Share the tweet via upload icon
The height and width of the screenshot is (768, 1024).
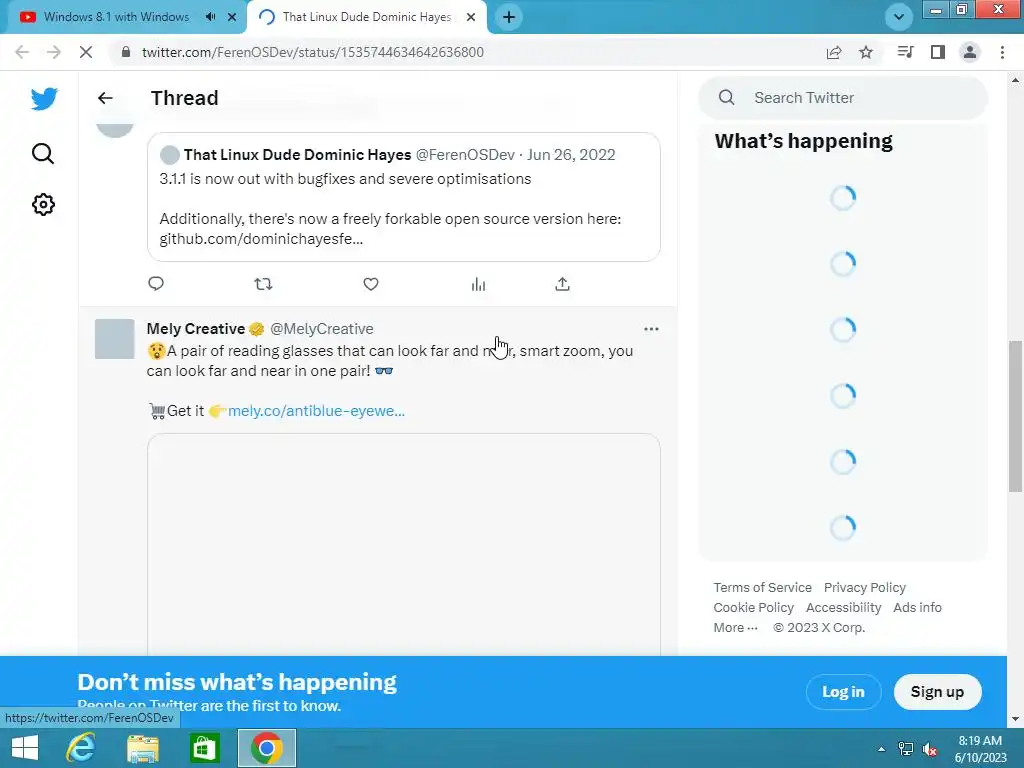562,283
